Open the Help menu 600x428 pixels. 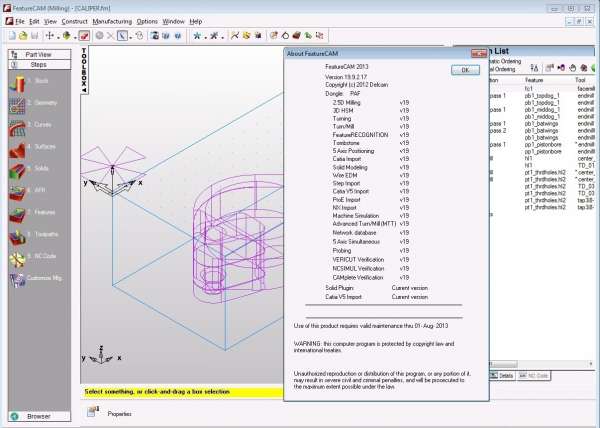[x=196, y=21]
